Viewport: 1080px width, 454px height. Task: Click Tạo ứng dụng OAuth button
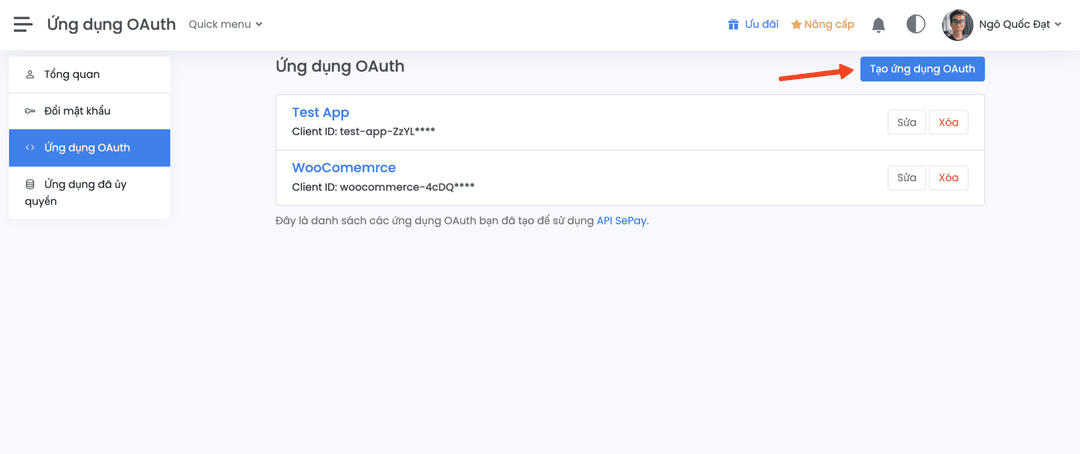coord(922,69)
